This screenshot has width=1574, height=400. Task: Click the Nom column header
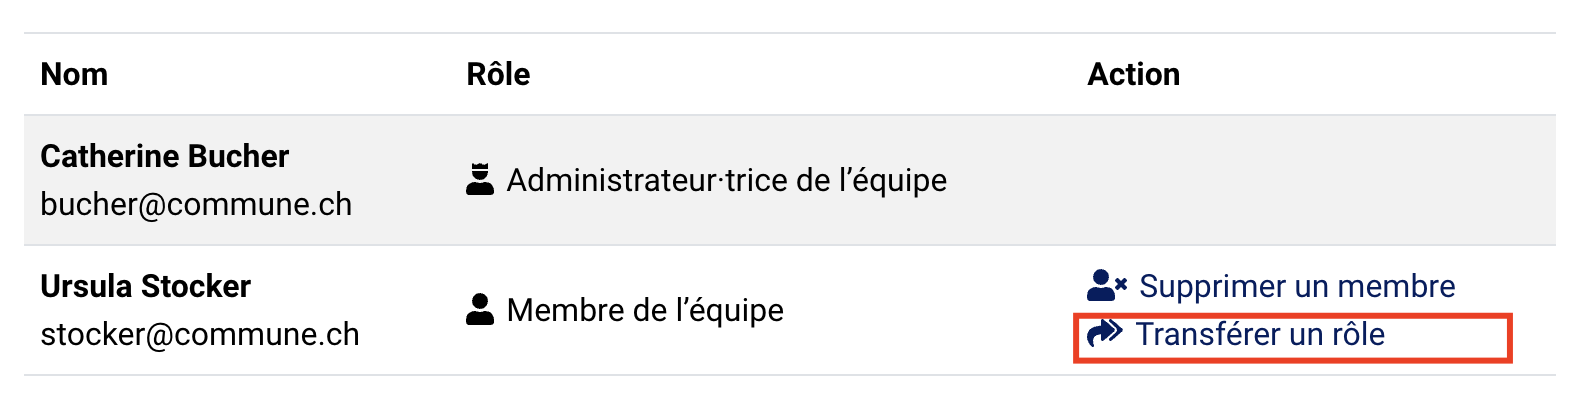(x=74, y=74)
